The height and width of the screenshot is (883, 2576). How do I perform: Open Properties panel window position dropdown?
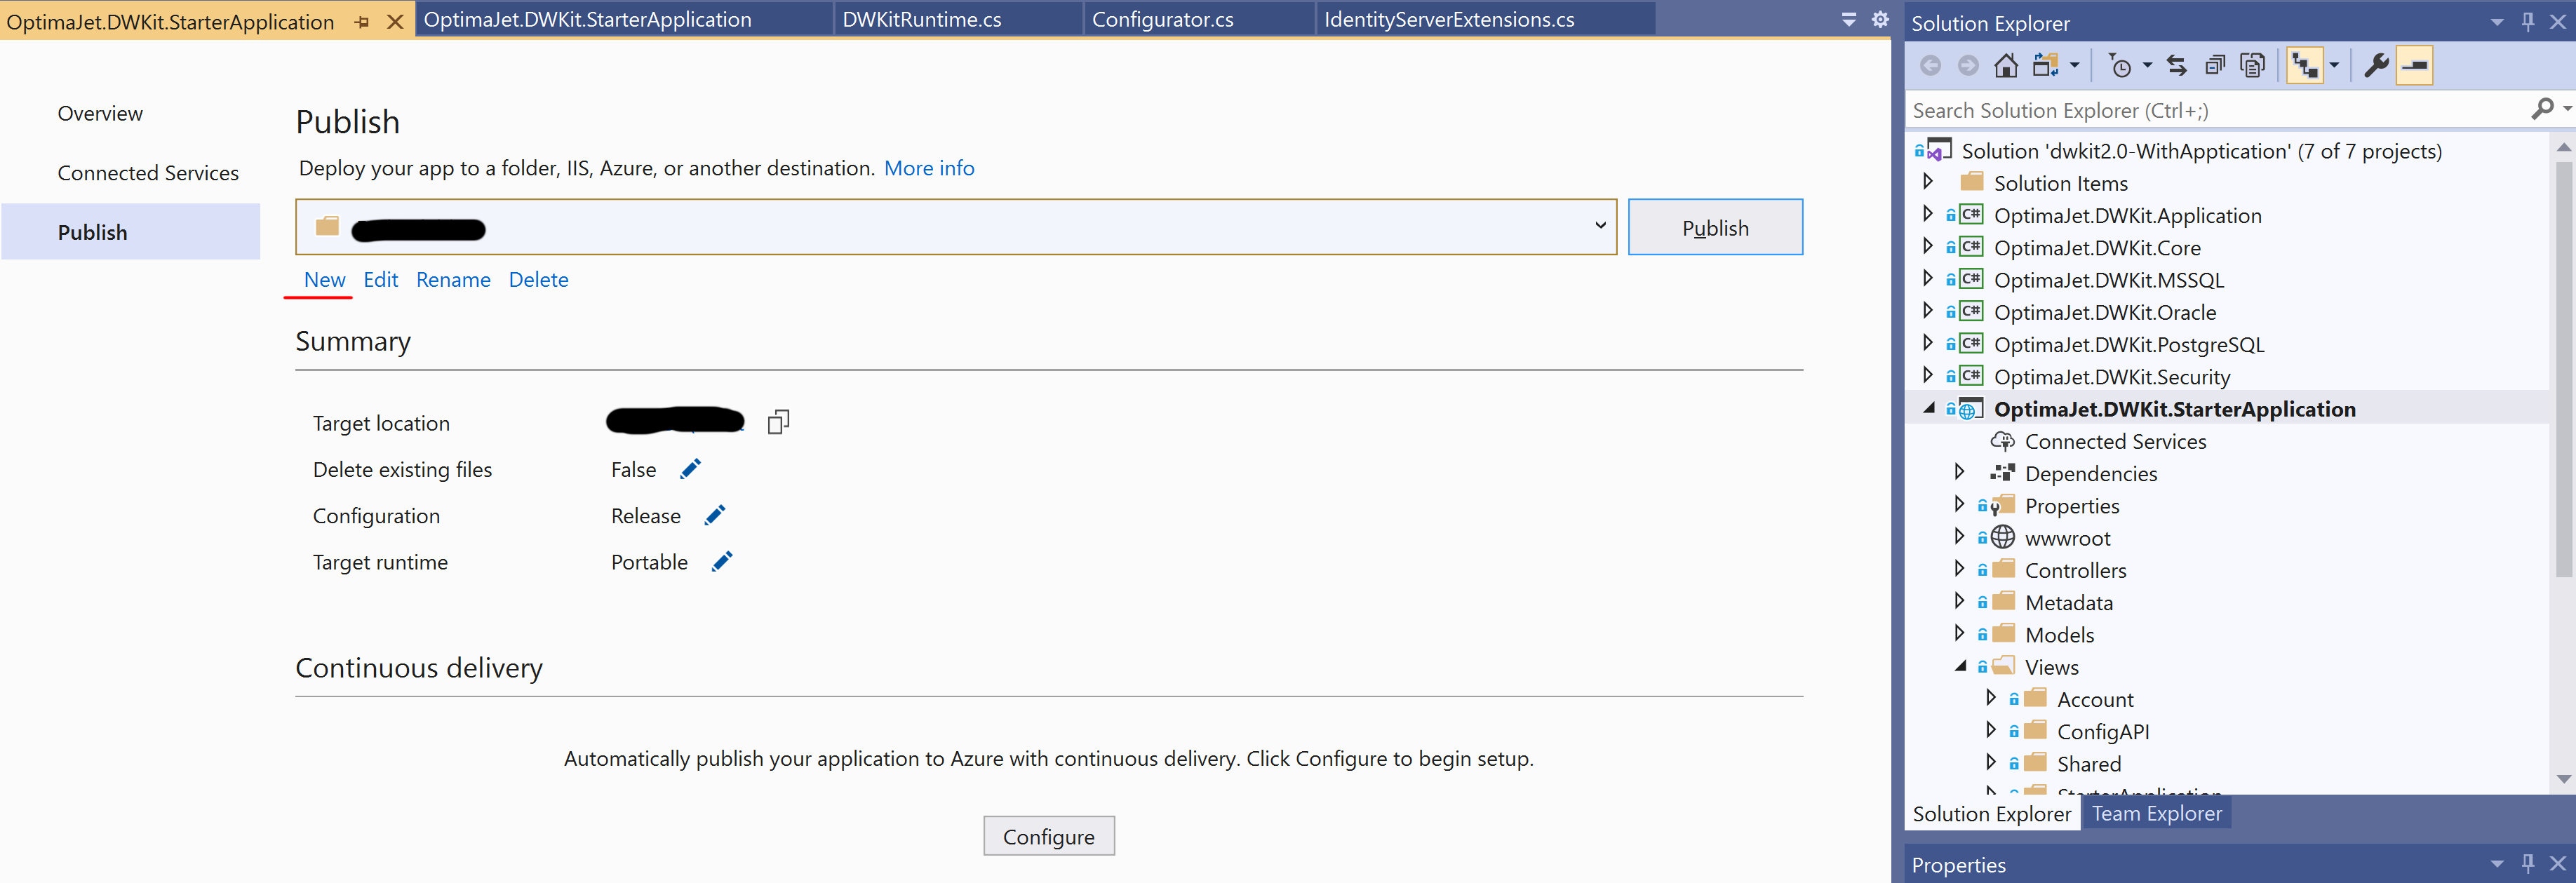(2496, 863)
